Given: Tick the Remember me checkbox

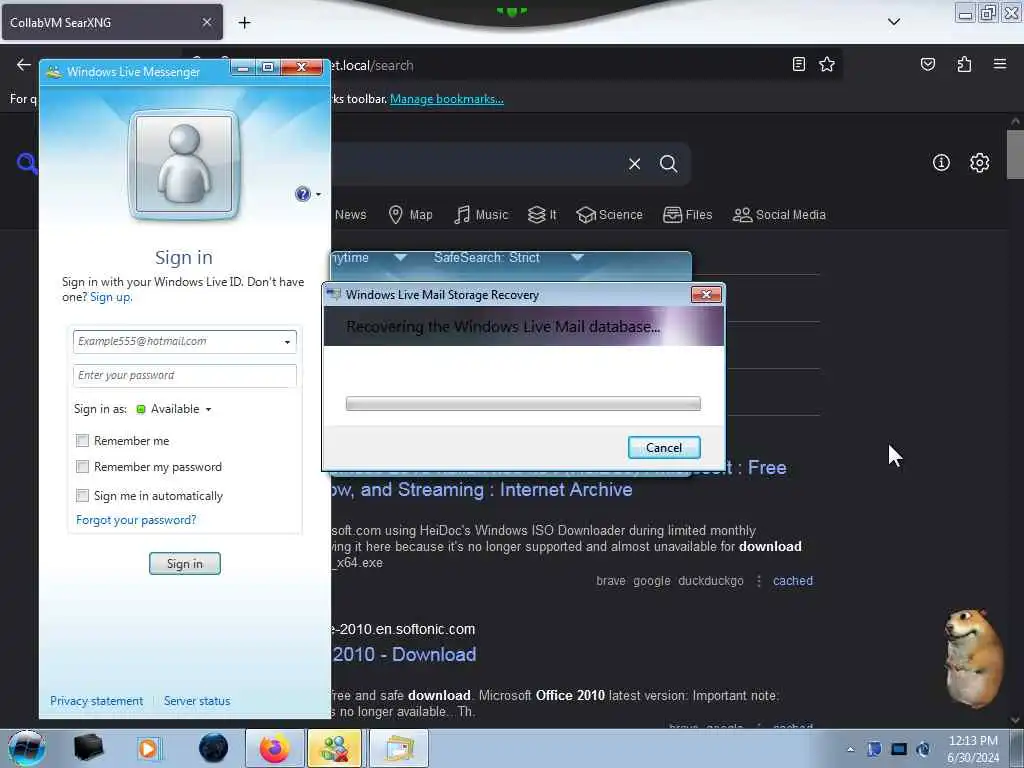Looking at the screenshot, I should tap(82, 441).
